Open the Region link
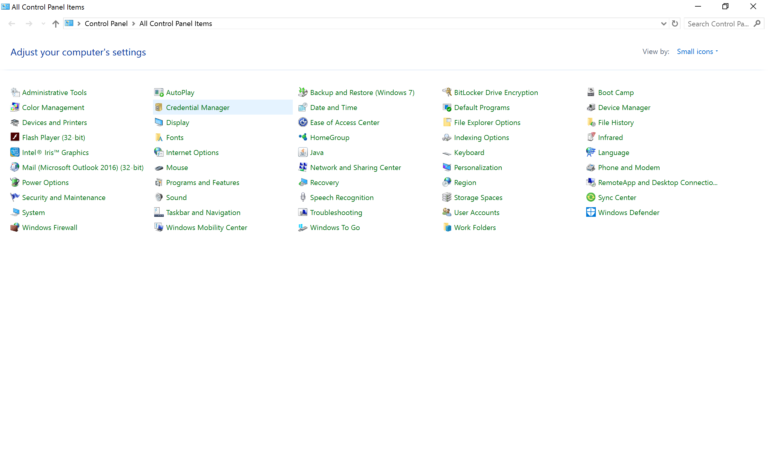The height and width of the screenshot is (456, 768). click(x=465, y=183)
